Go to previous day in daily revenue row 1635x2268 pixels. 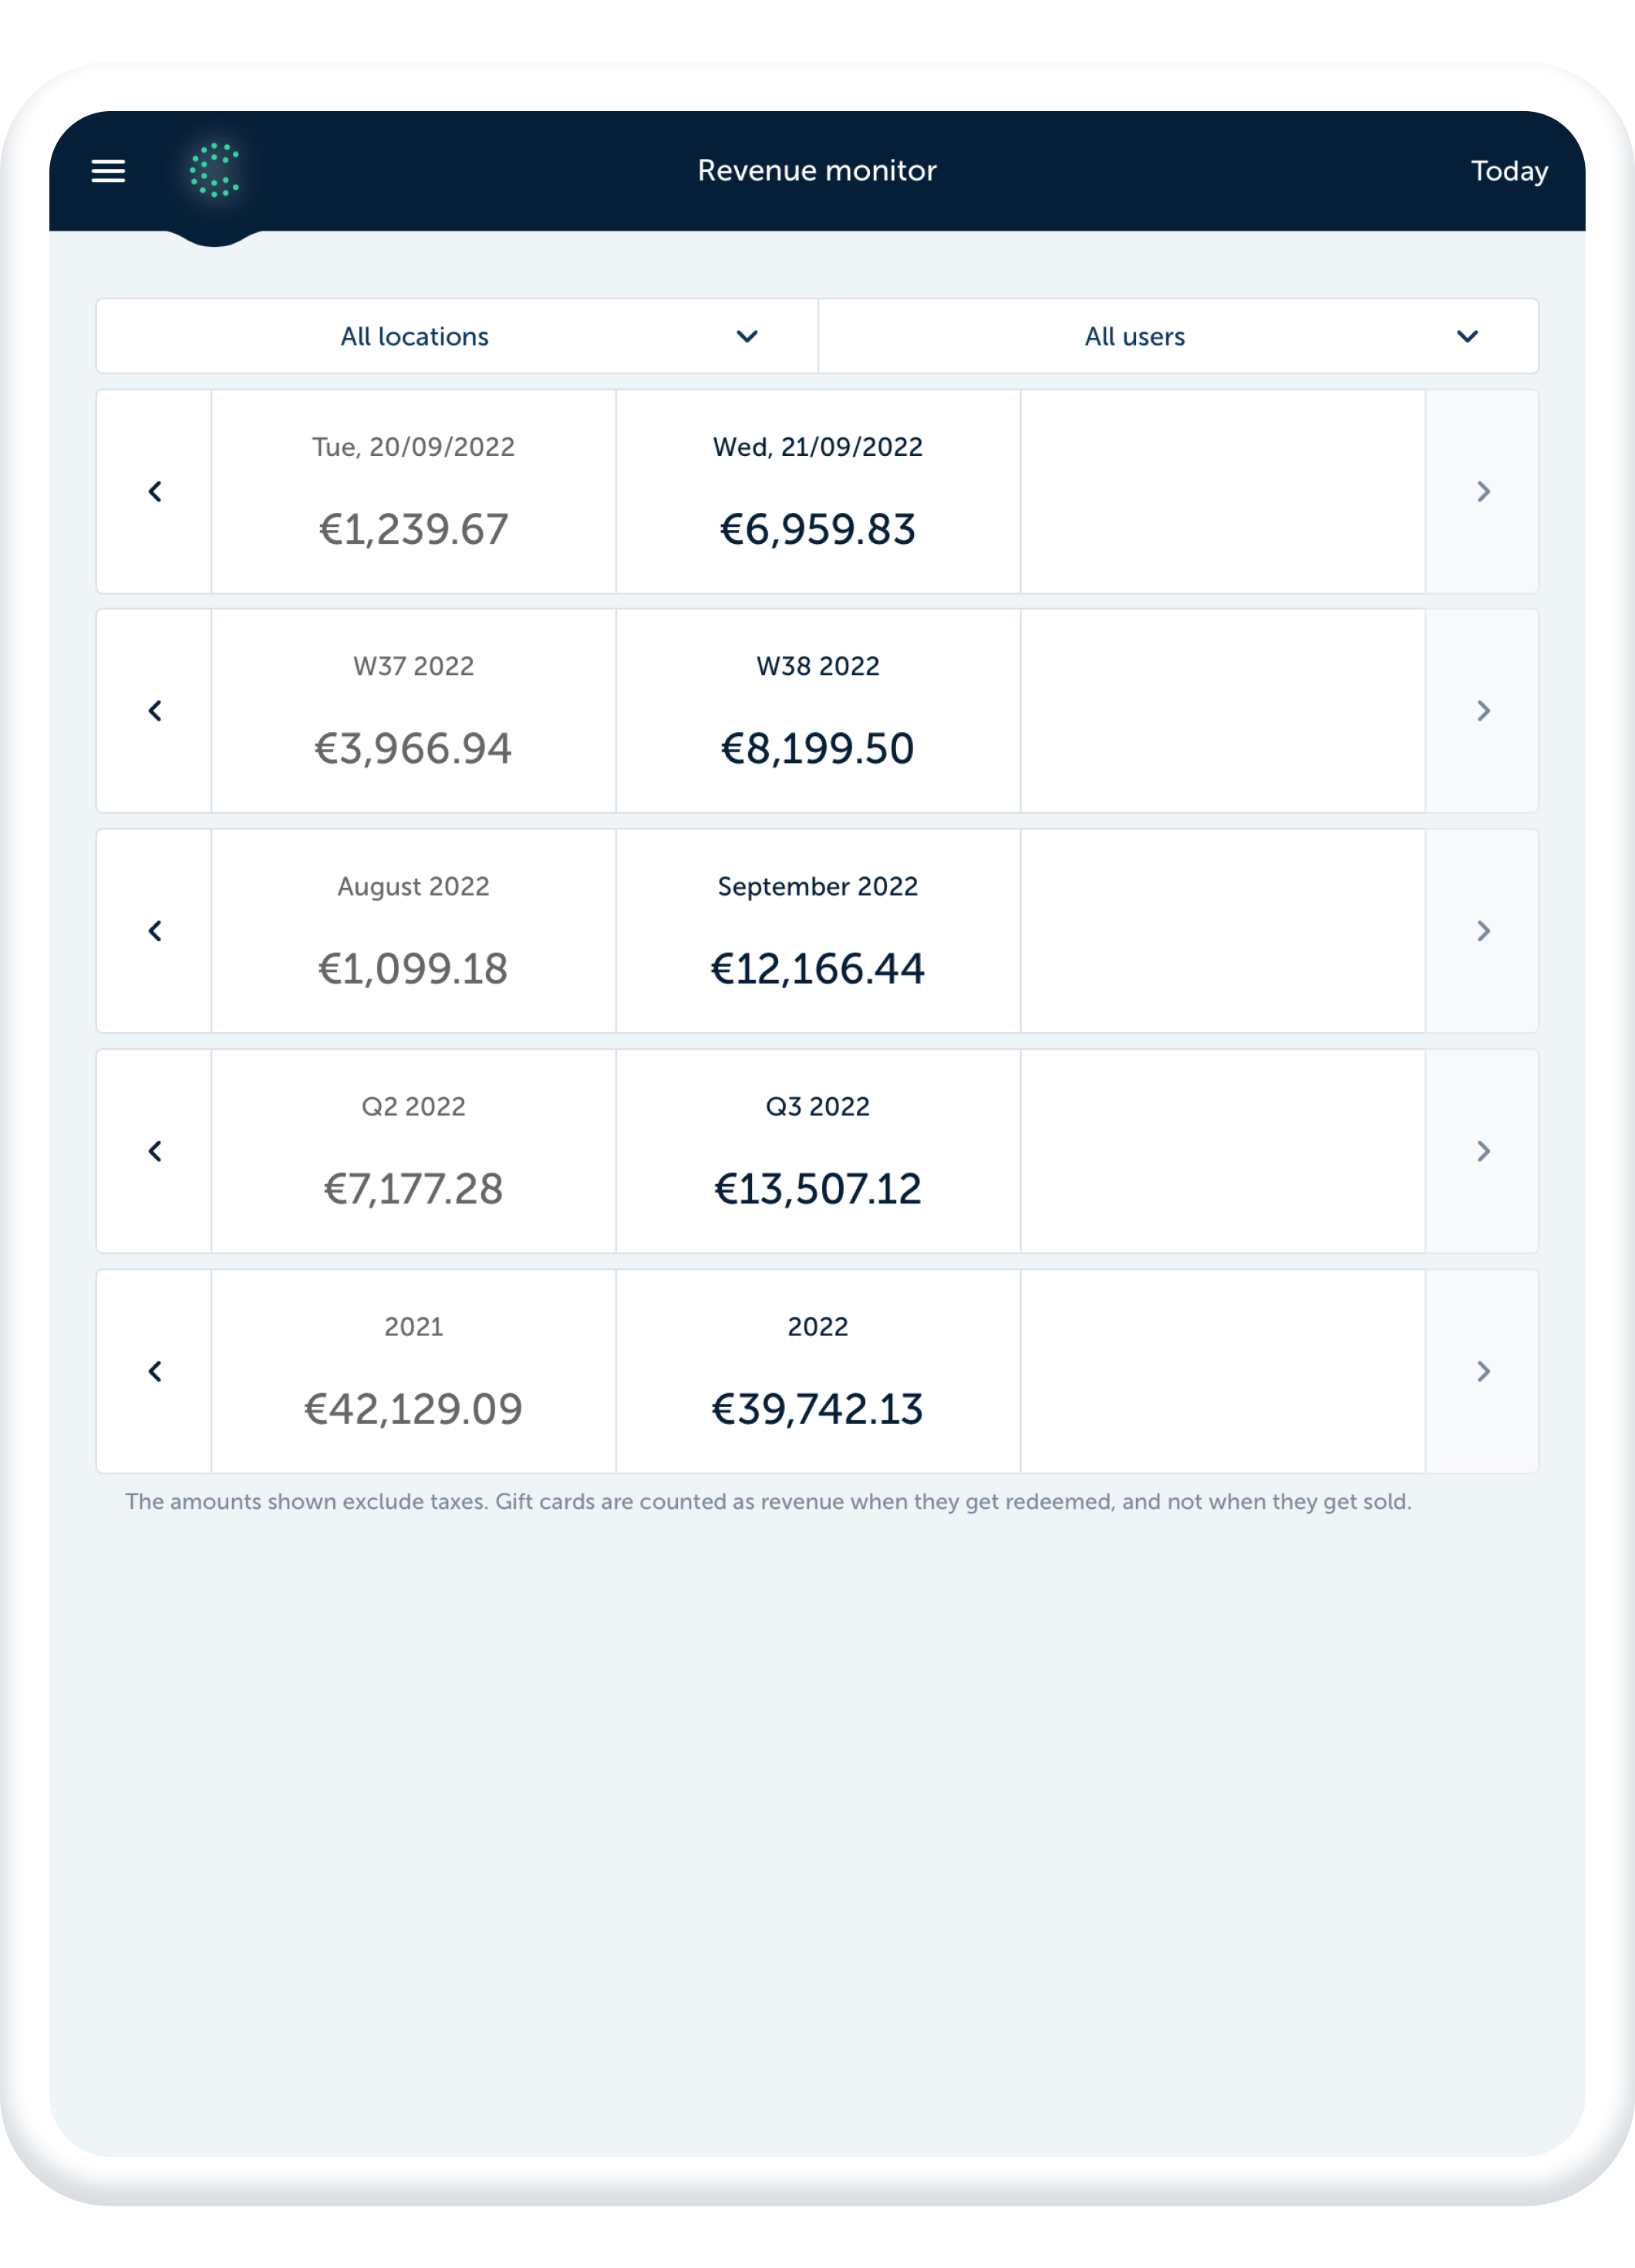click(x=155, y=492)
